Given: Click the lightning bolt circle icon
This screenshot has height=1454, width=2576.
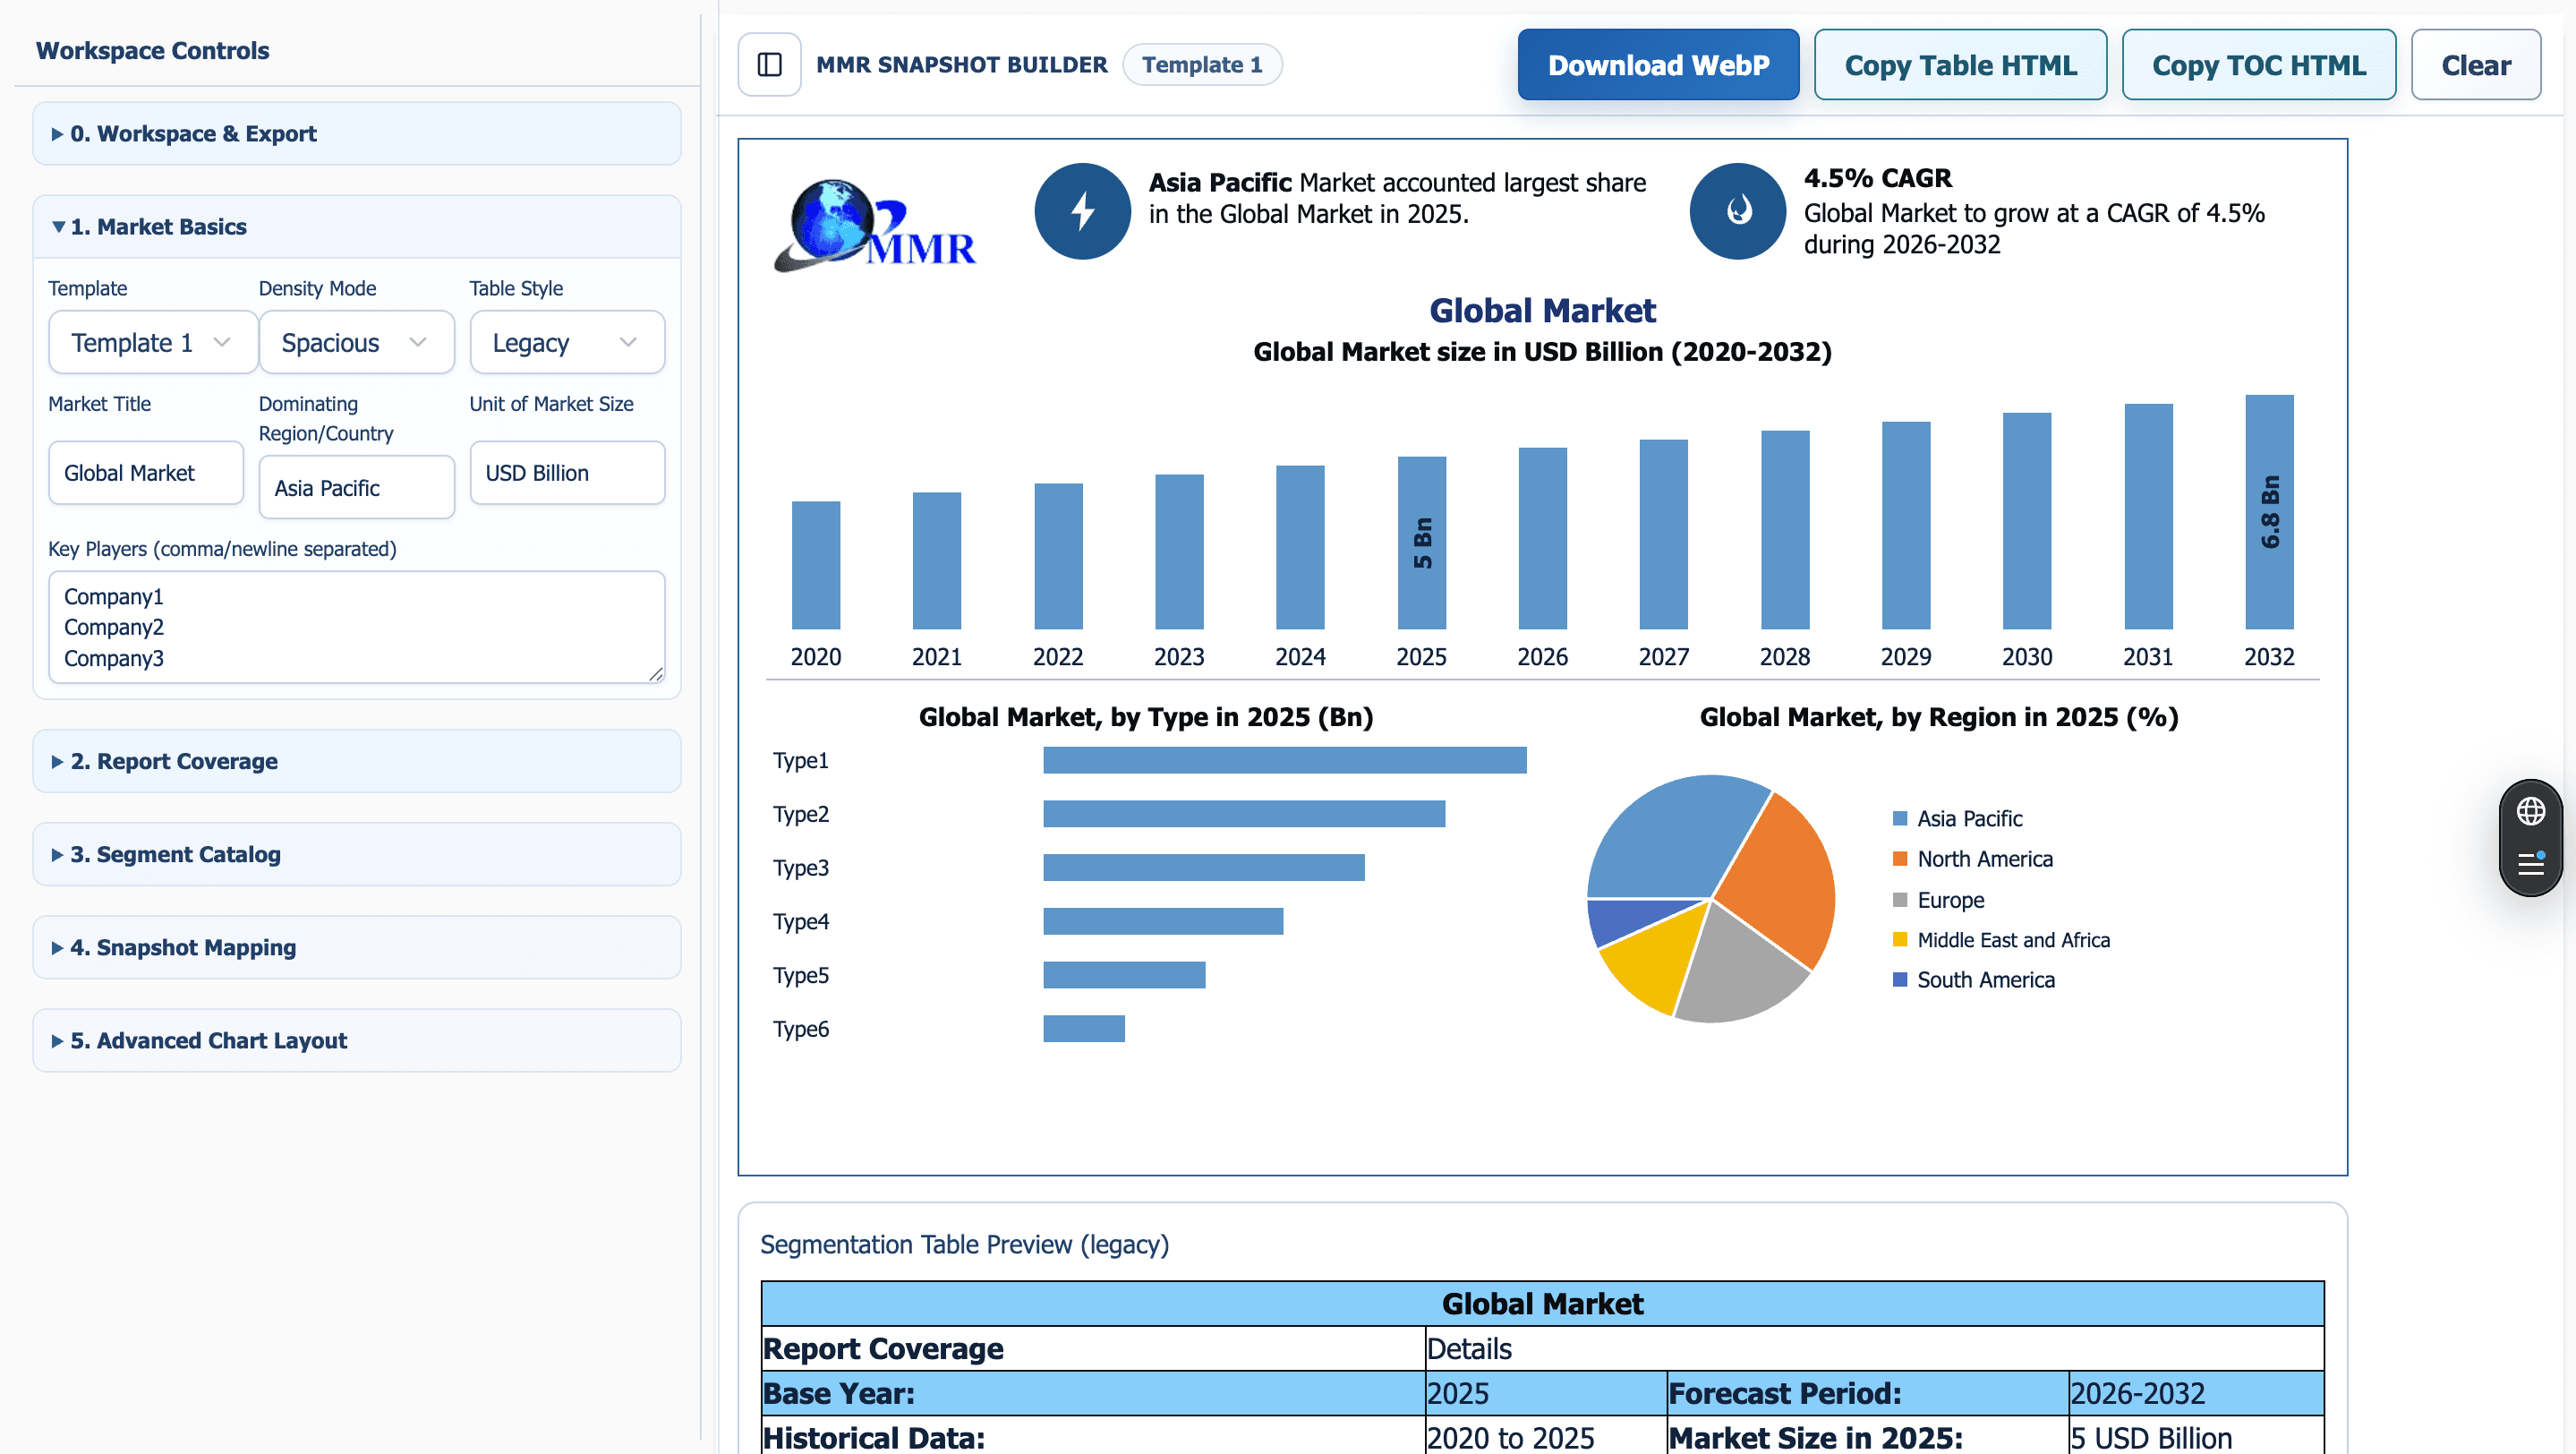Looking at the screenshot, I should tap(1082, 211).
